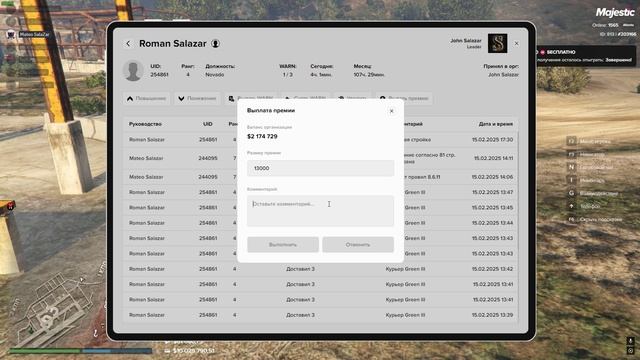
Task: Select the G key hint icon
Action: (x=571, y=193)
